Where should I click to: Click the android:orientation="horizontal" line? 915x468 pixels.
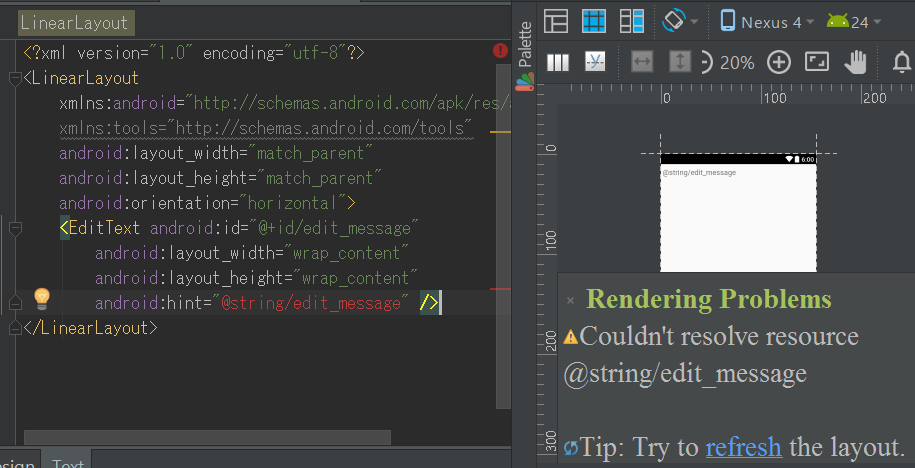(207, 203)
